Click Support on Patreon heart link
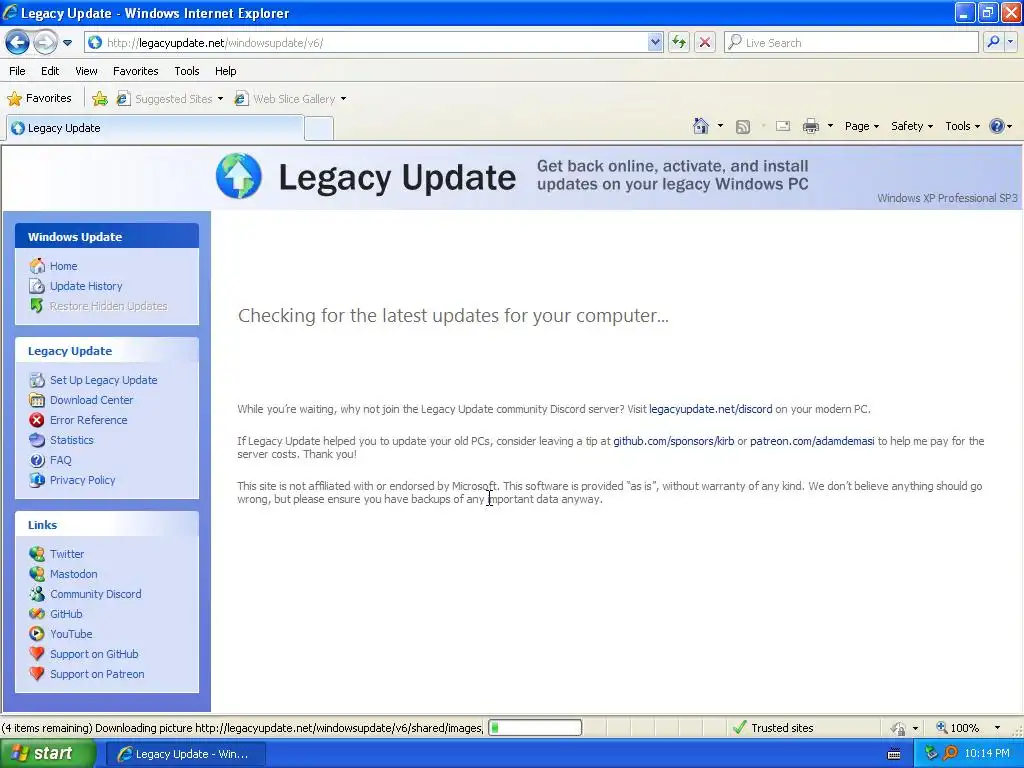This screenshot has height=768, width=1024. (x=97, y=674)
